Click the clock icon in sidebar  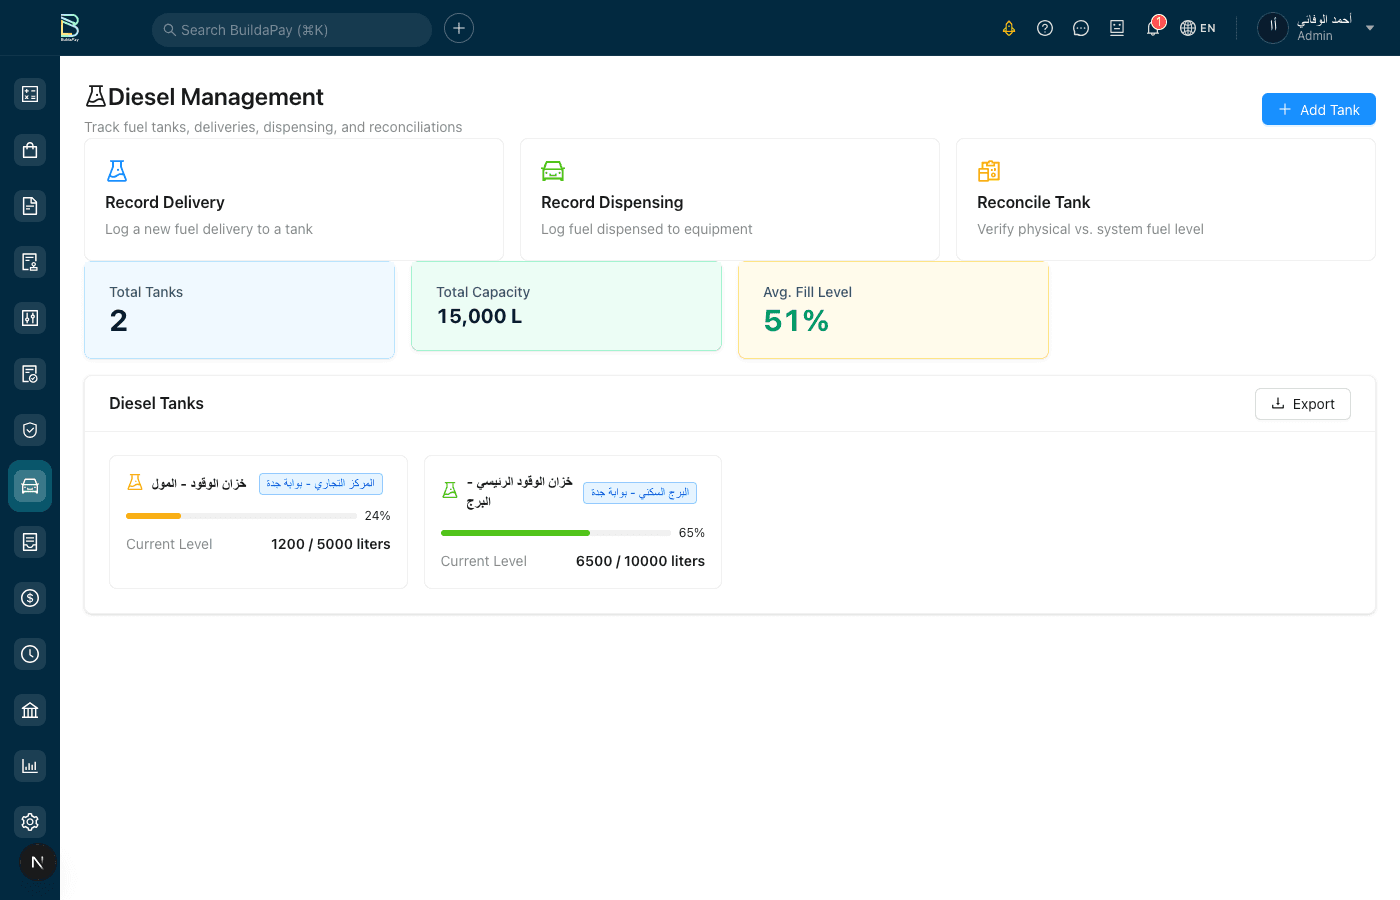(30, 654)
